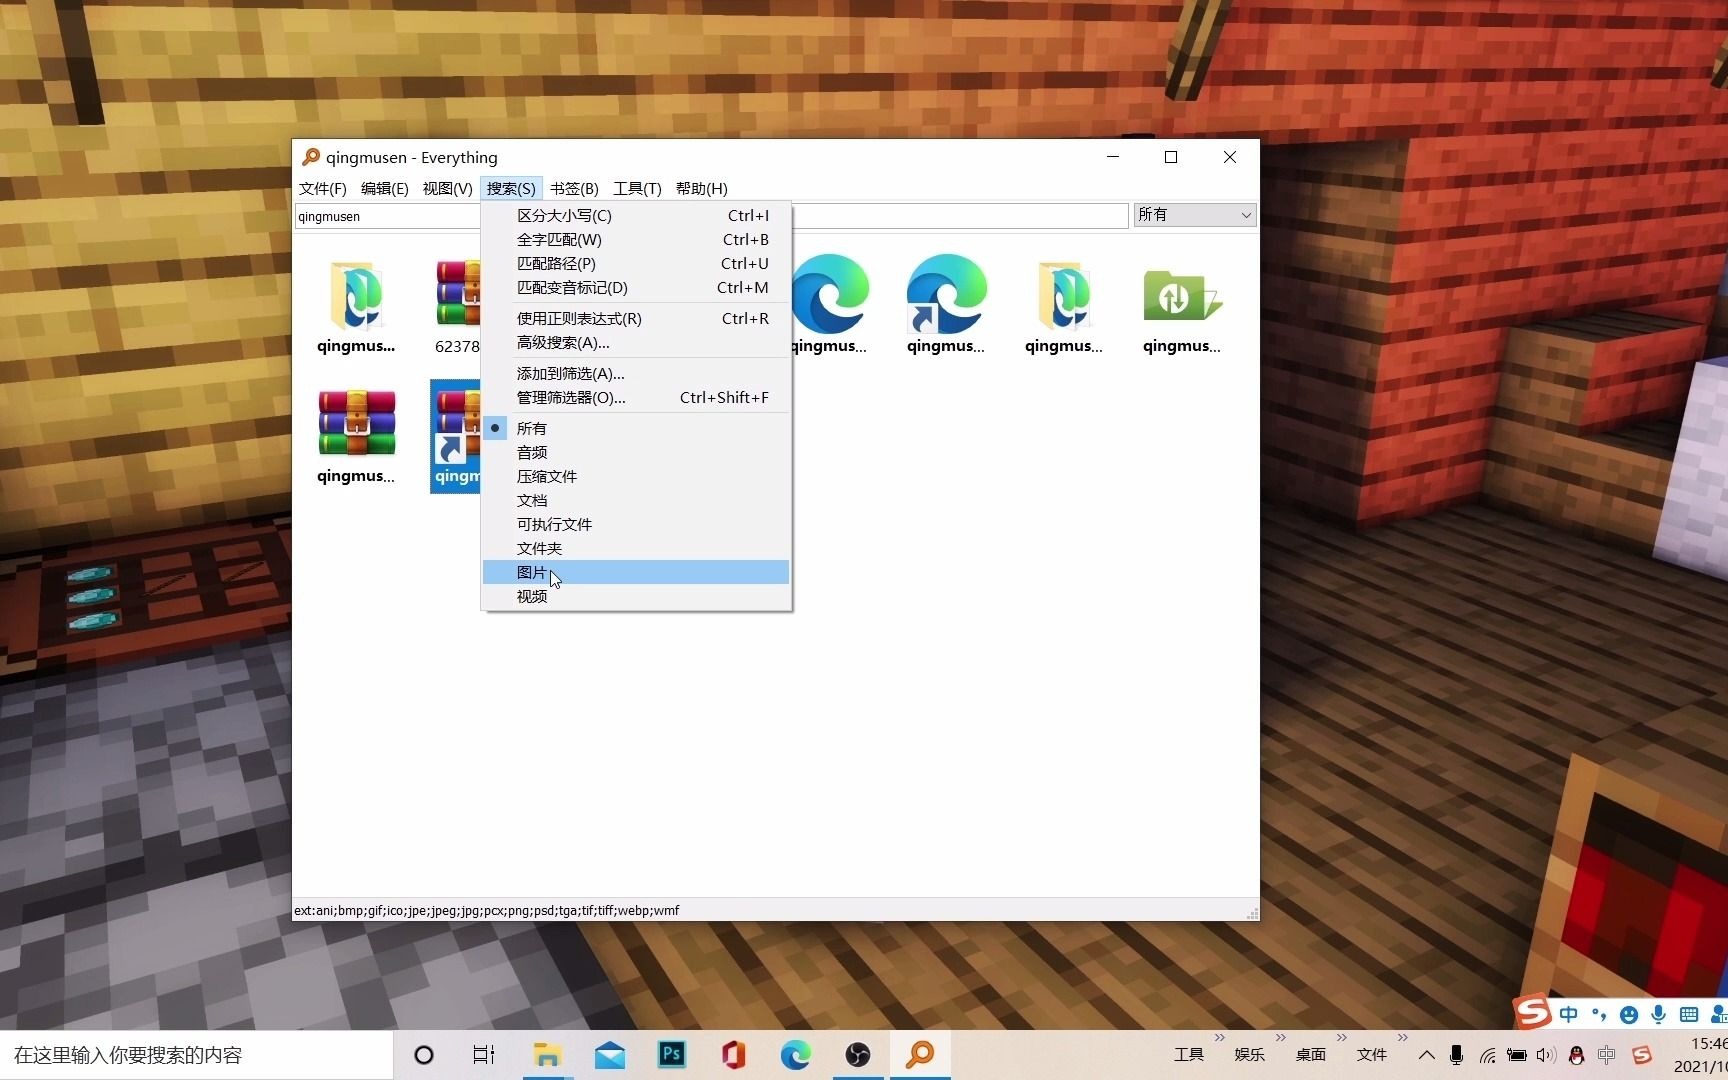Open Cortana circle on the taskbar
Viewport: 1728px width, 1080px height.
(x=424, y=1055)
